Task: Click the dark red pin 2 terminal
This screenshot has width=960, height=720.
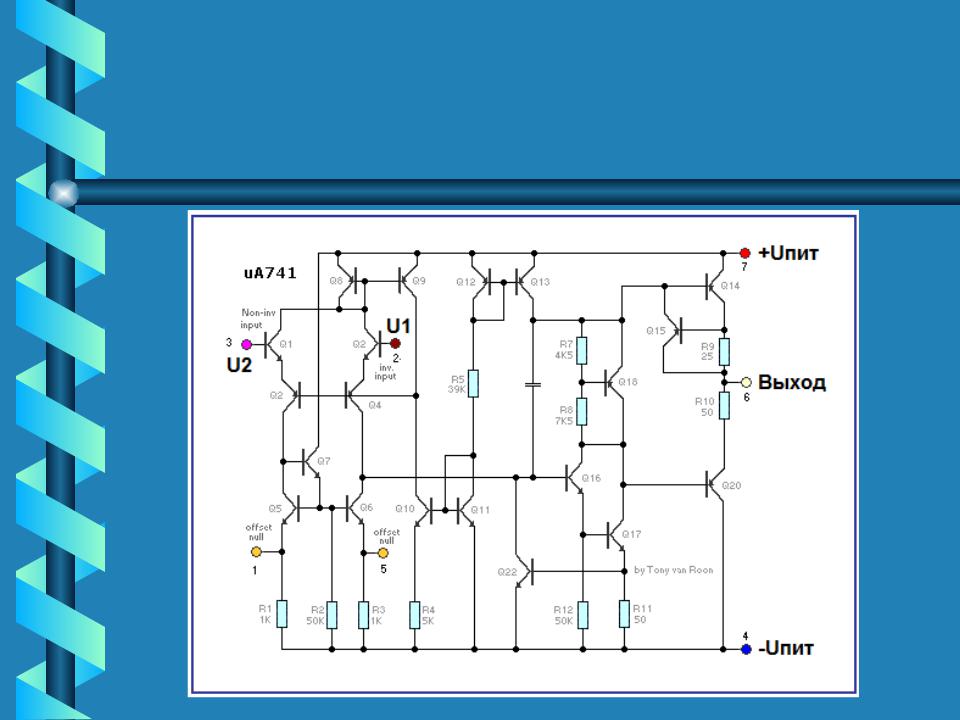Action: pyautogui.click(x=395, y=343)
